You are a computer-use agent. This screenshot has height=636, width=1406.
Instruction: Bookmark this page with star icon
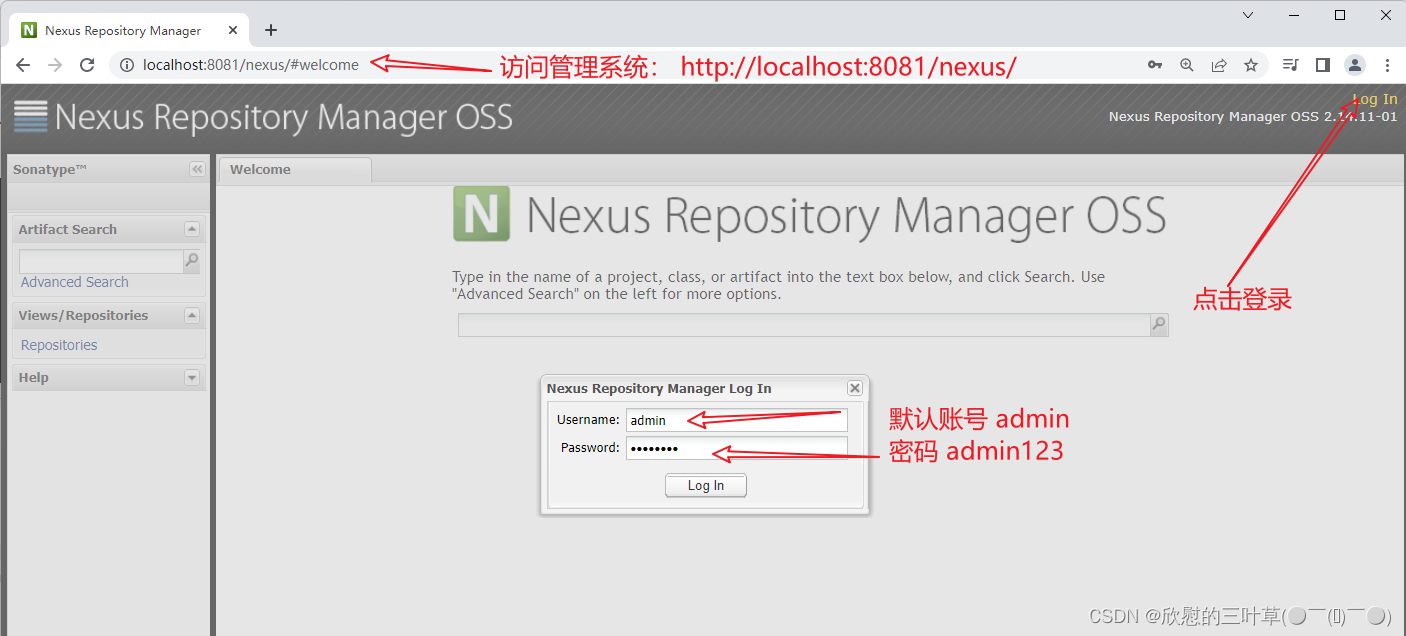tap(1251, 65)
